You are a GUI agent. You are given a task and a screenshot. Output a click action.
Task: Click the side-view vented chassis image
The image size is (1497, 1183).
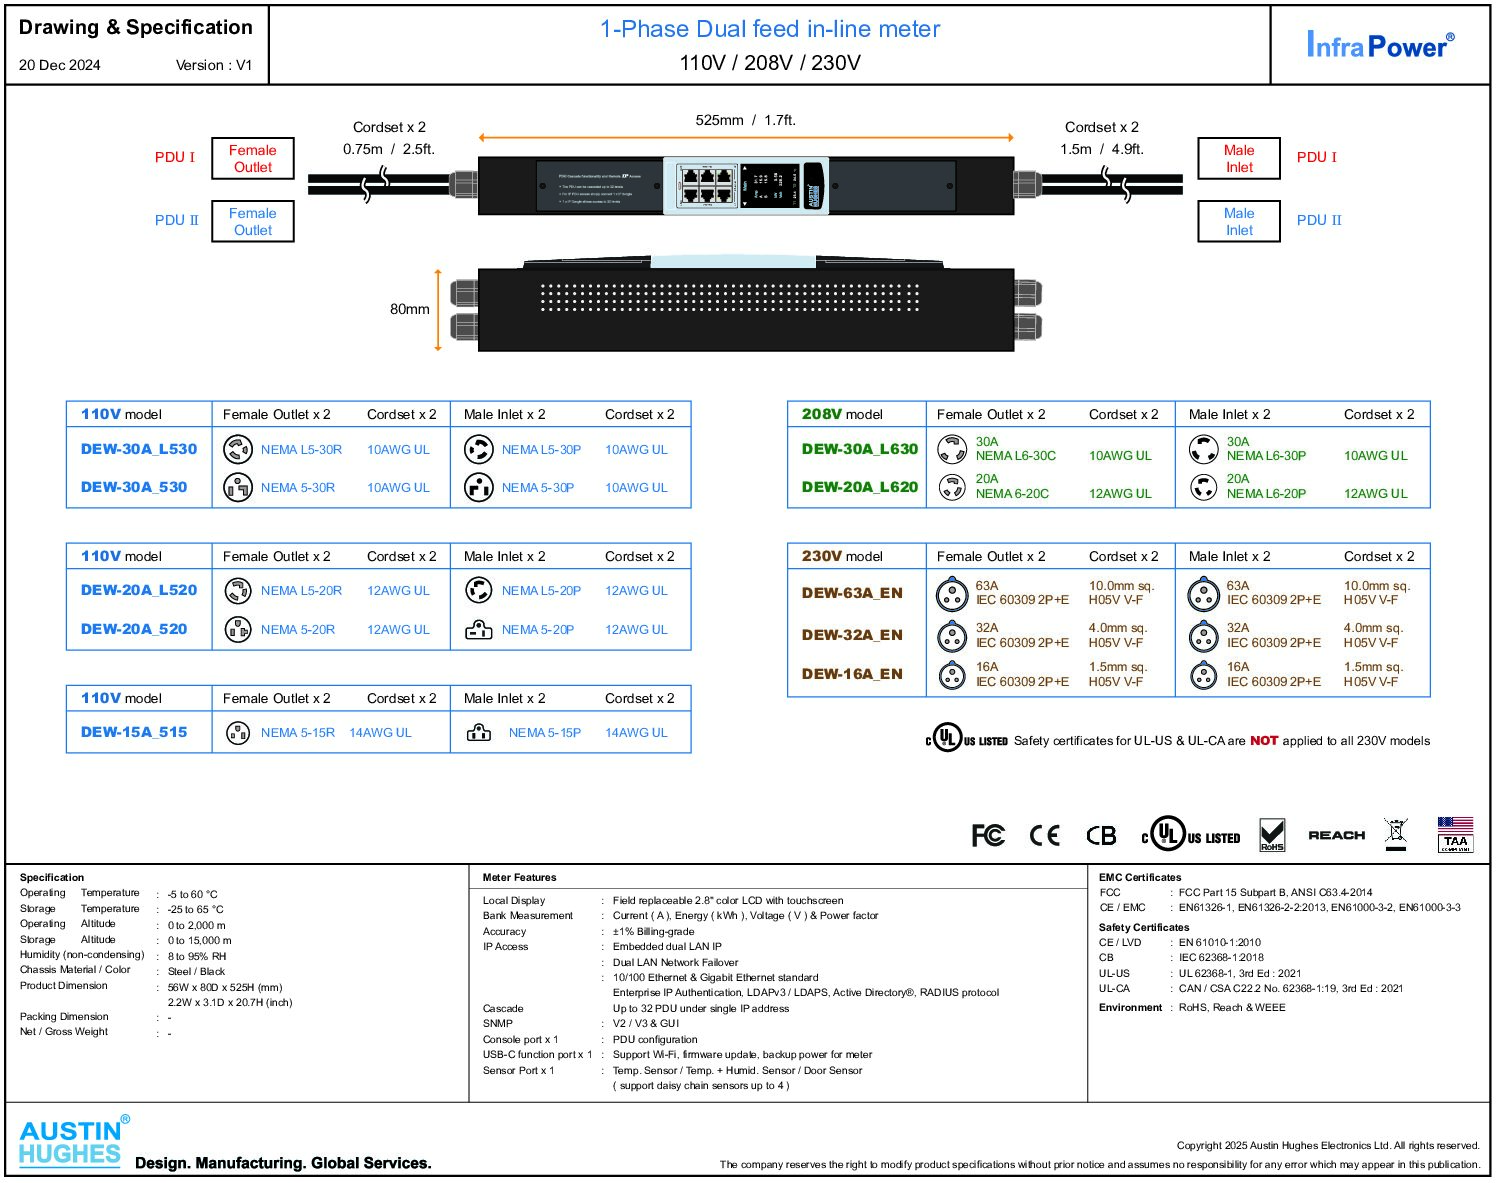coord(746,303)
